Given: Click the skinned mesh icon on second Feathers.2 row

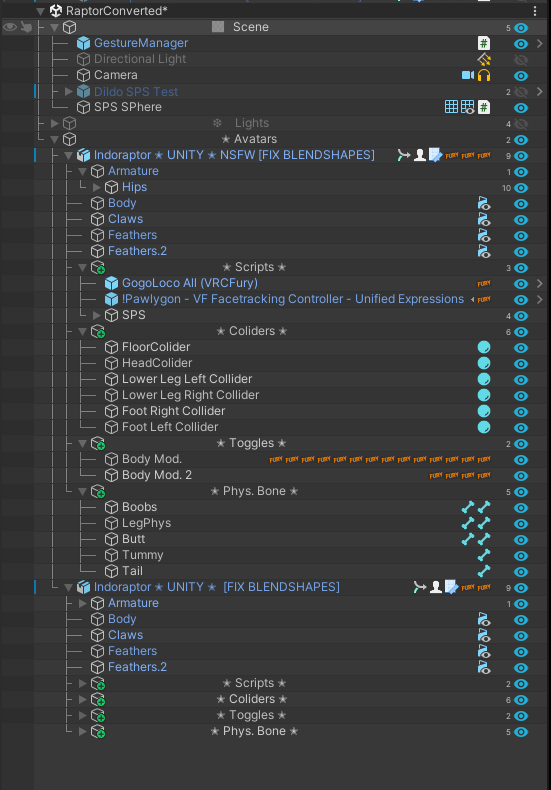Looking at the screenshot, I should point(484,668).
